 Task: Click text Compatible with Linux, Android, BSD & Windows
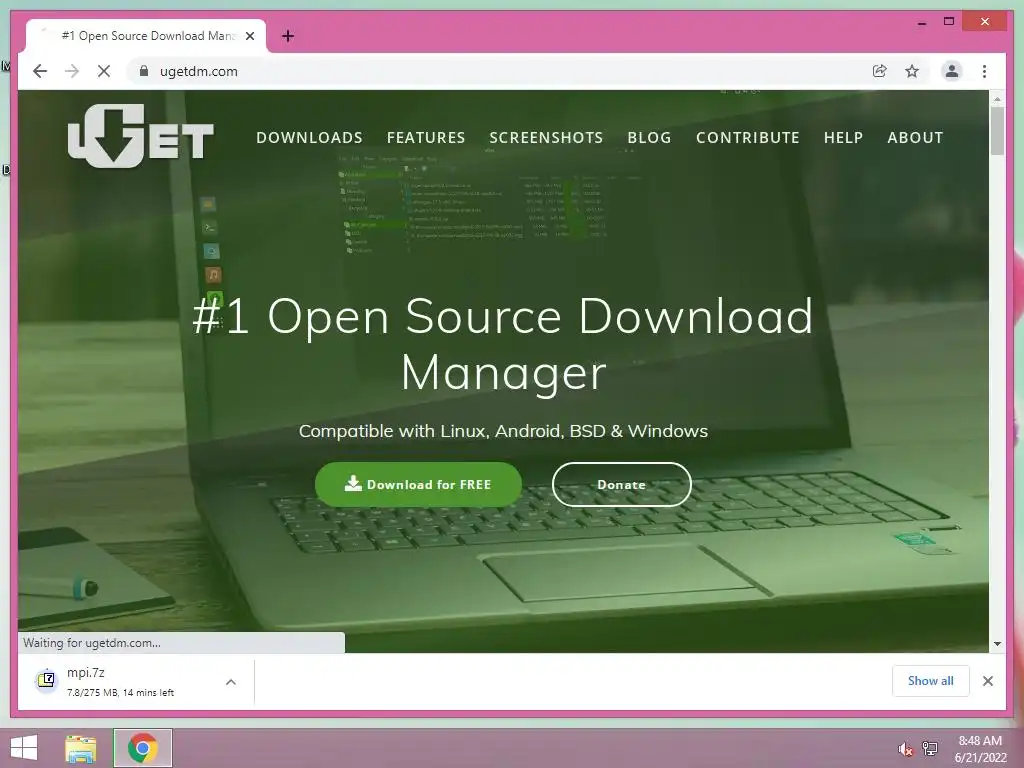503,431
